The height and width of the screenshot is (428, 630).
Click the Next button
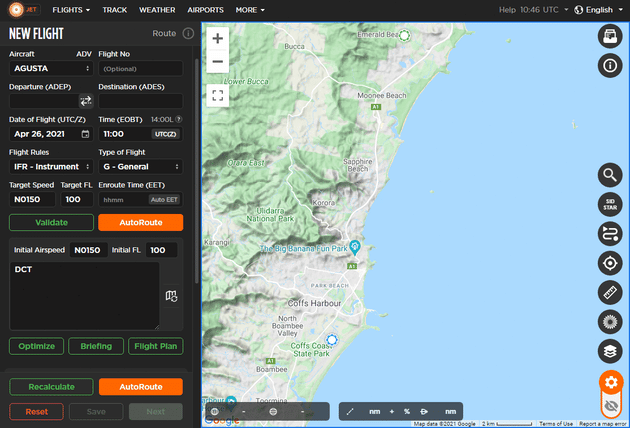(x=156, y=412)
